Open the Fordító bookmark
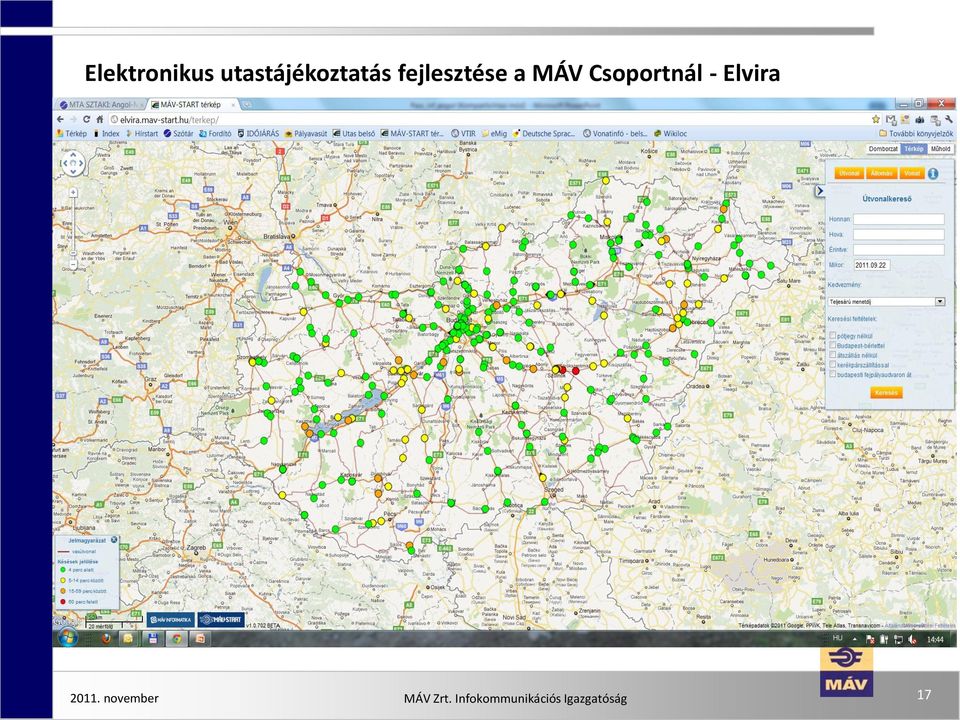The width and height of the screenshot is (960, 720). pos(216,133)
